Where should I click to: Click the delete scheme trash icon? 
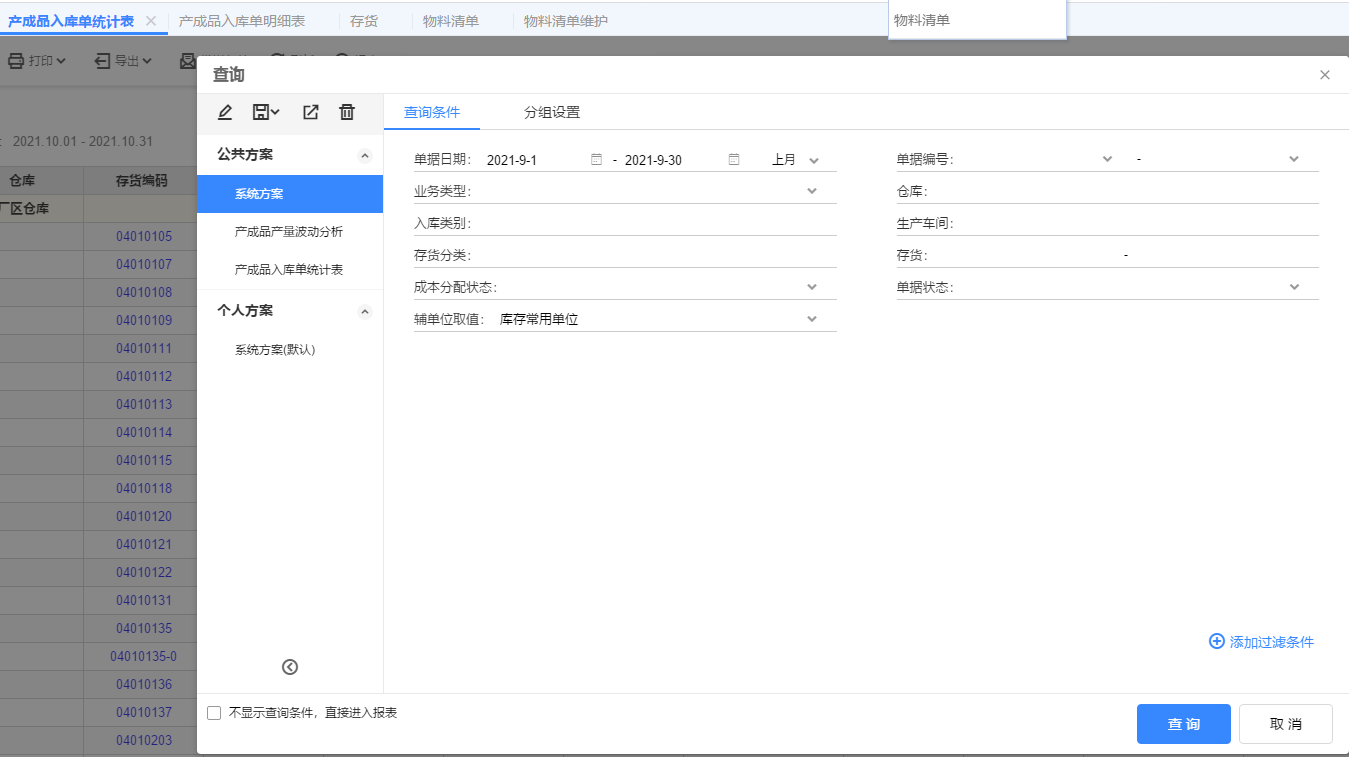(x=347, y=113)
